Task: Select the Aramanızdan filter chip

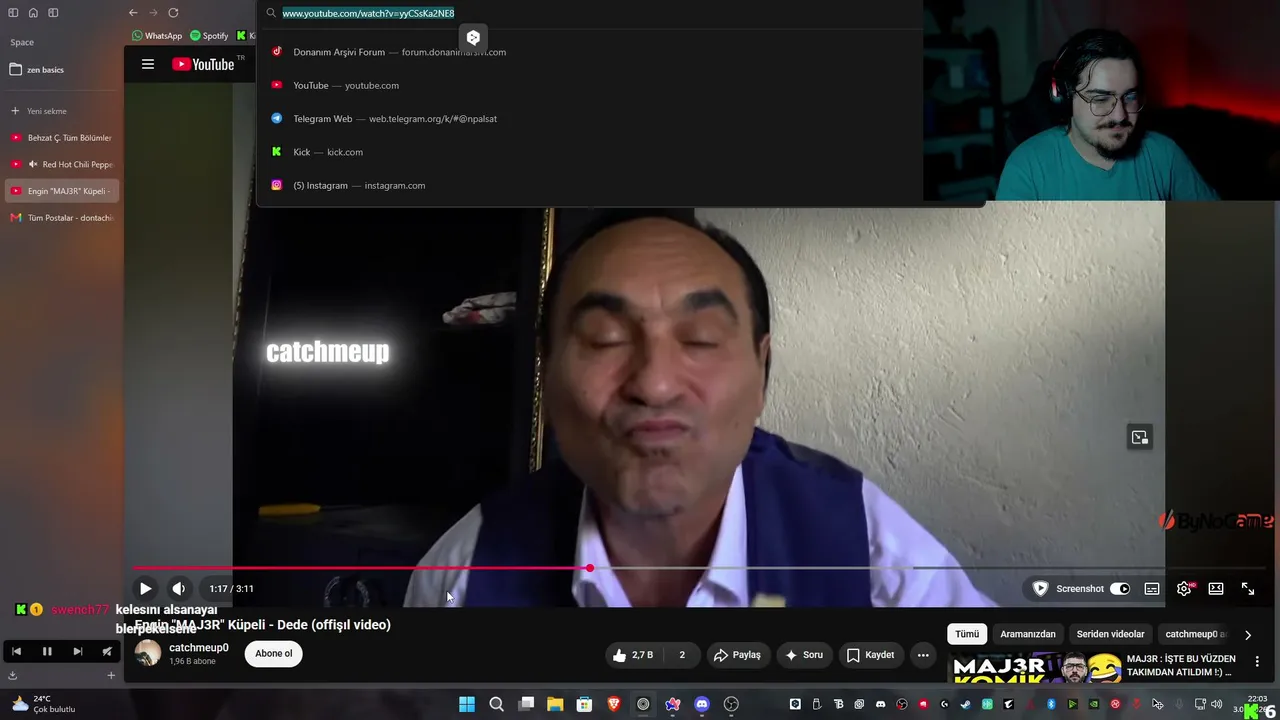Action: (x=1028, y=634)
